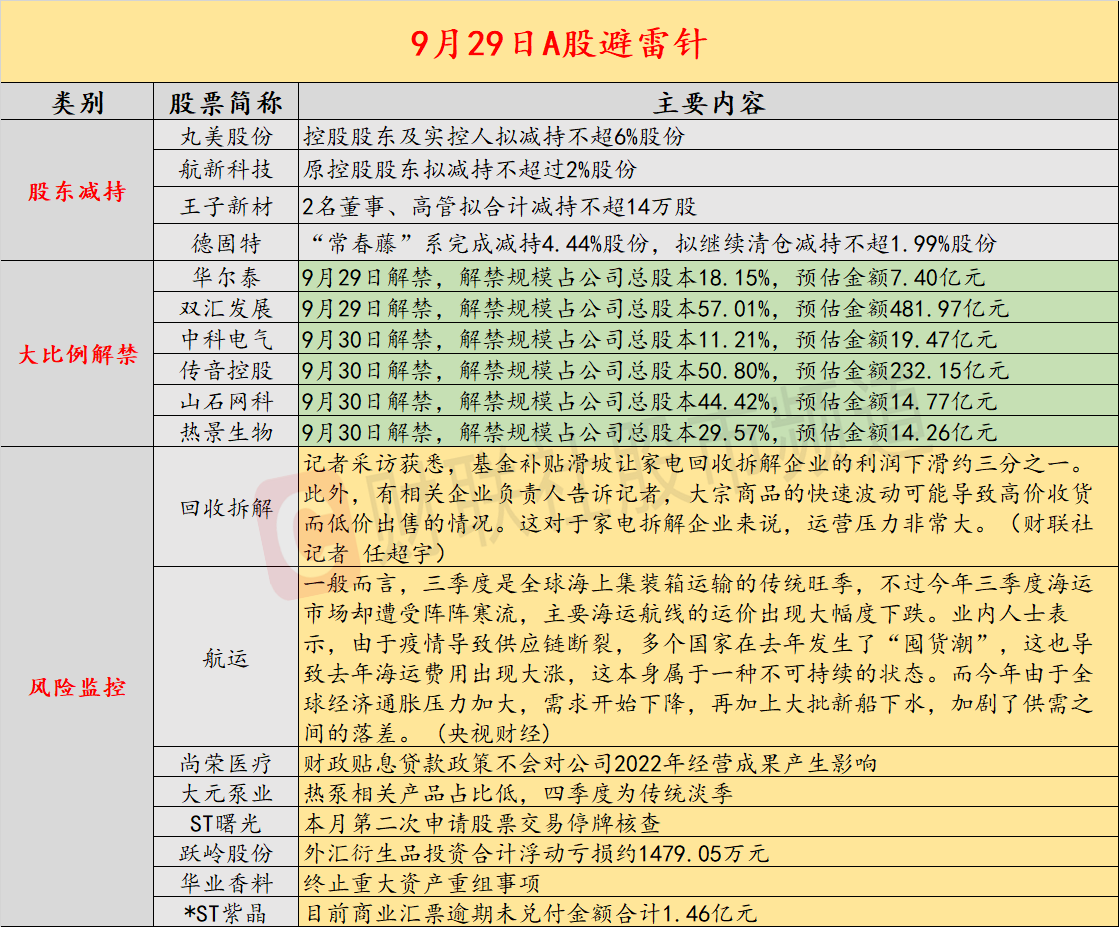This screenshot has height=927, width=1119.
Task: Select the stock 航新科技
Action: click(225, 172)
